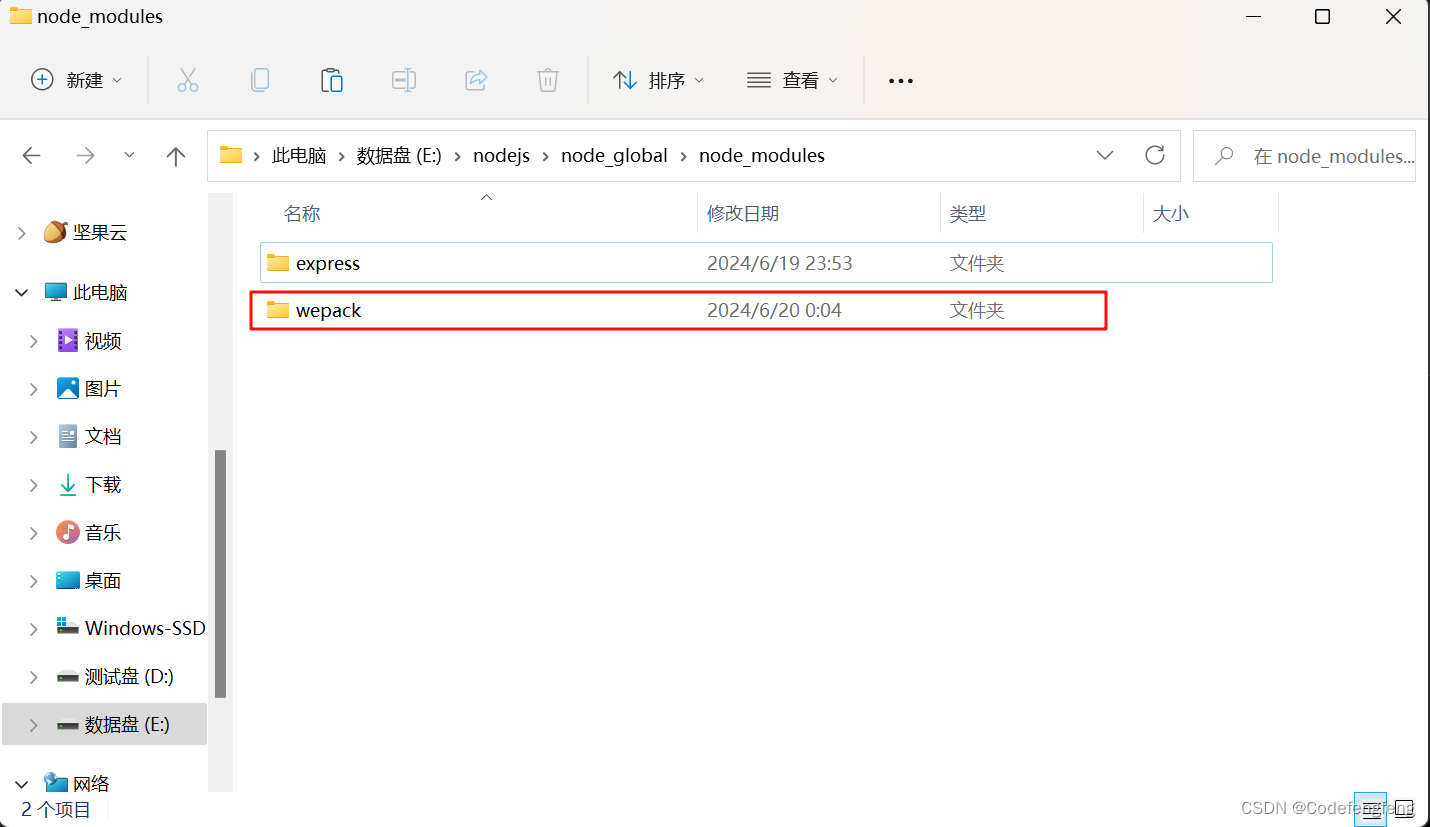Collapse the 网络 tree node

pyautogui.click(x=22, y=784)
